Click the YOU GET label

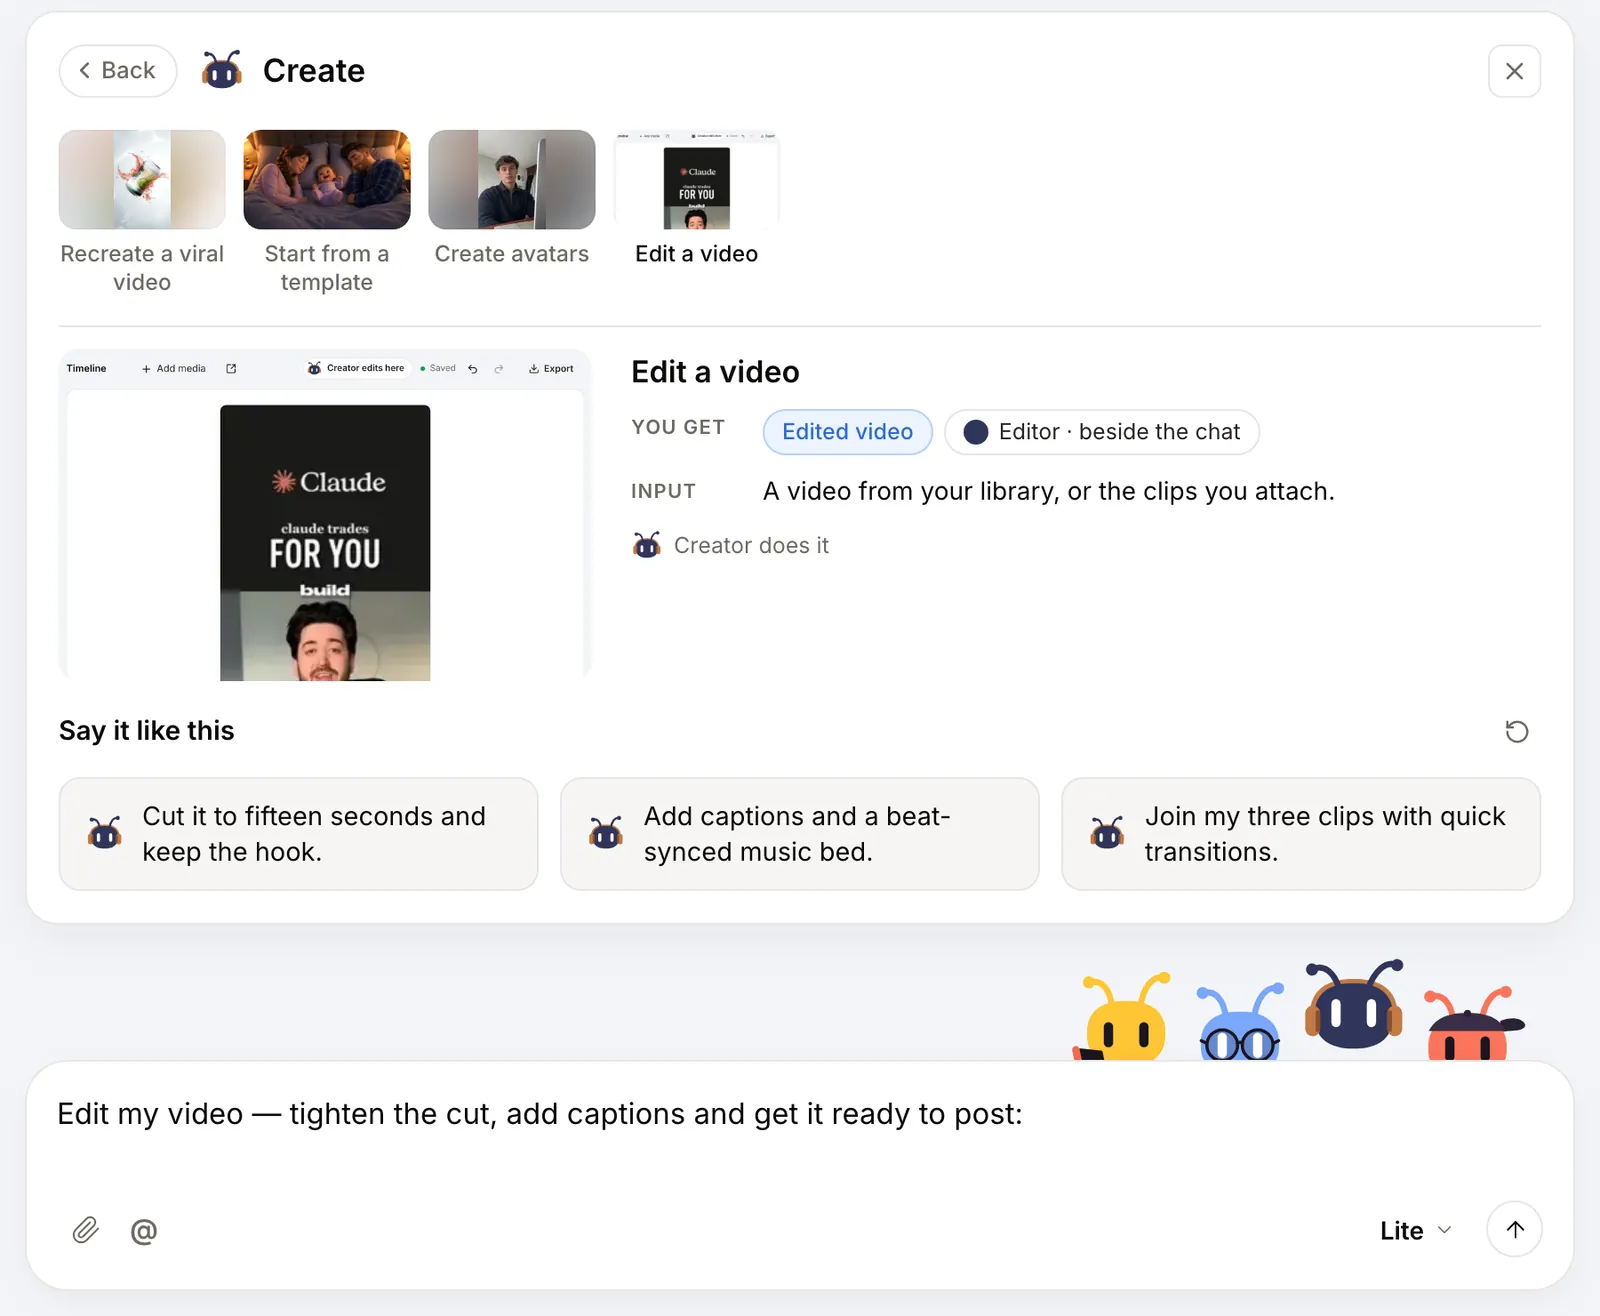coord(678,427)
